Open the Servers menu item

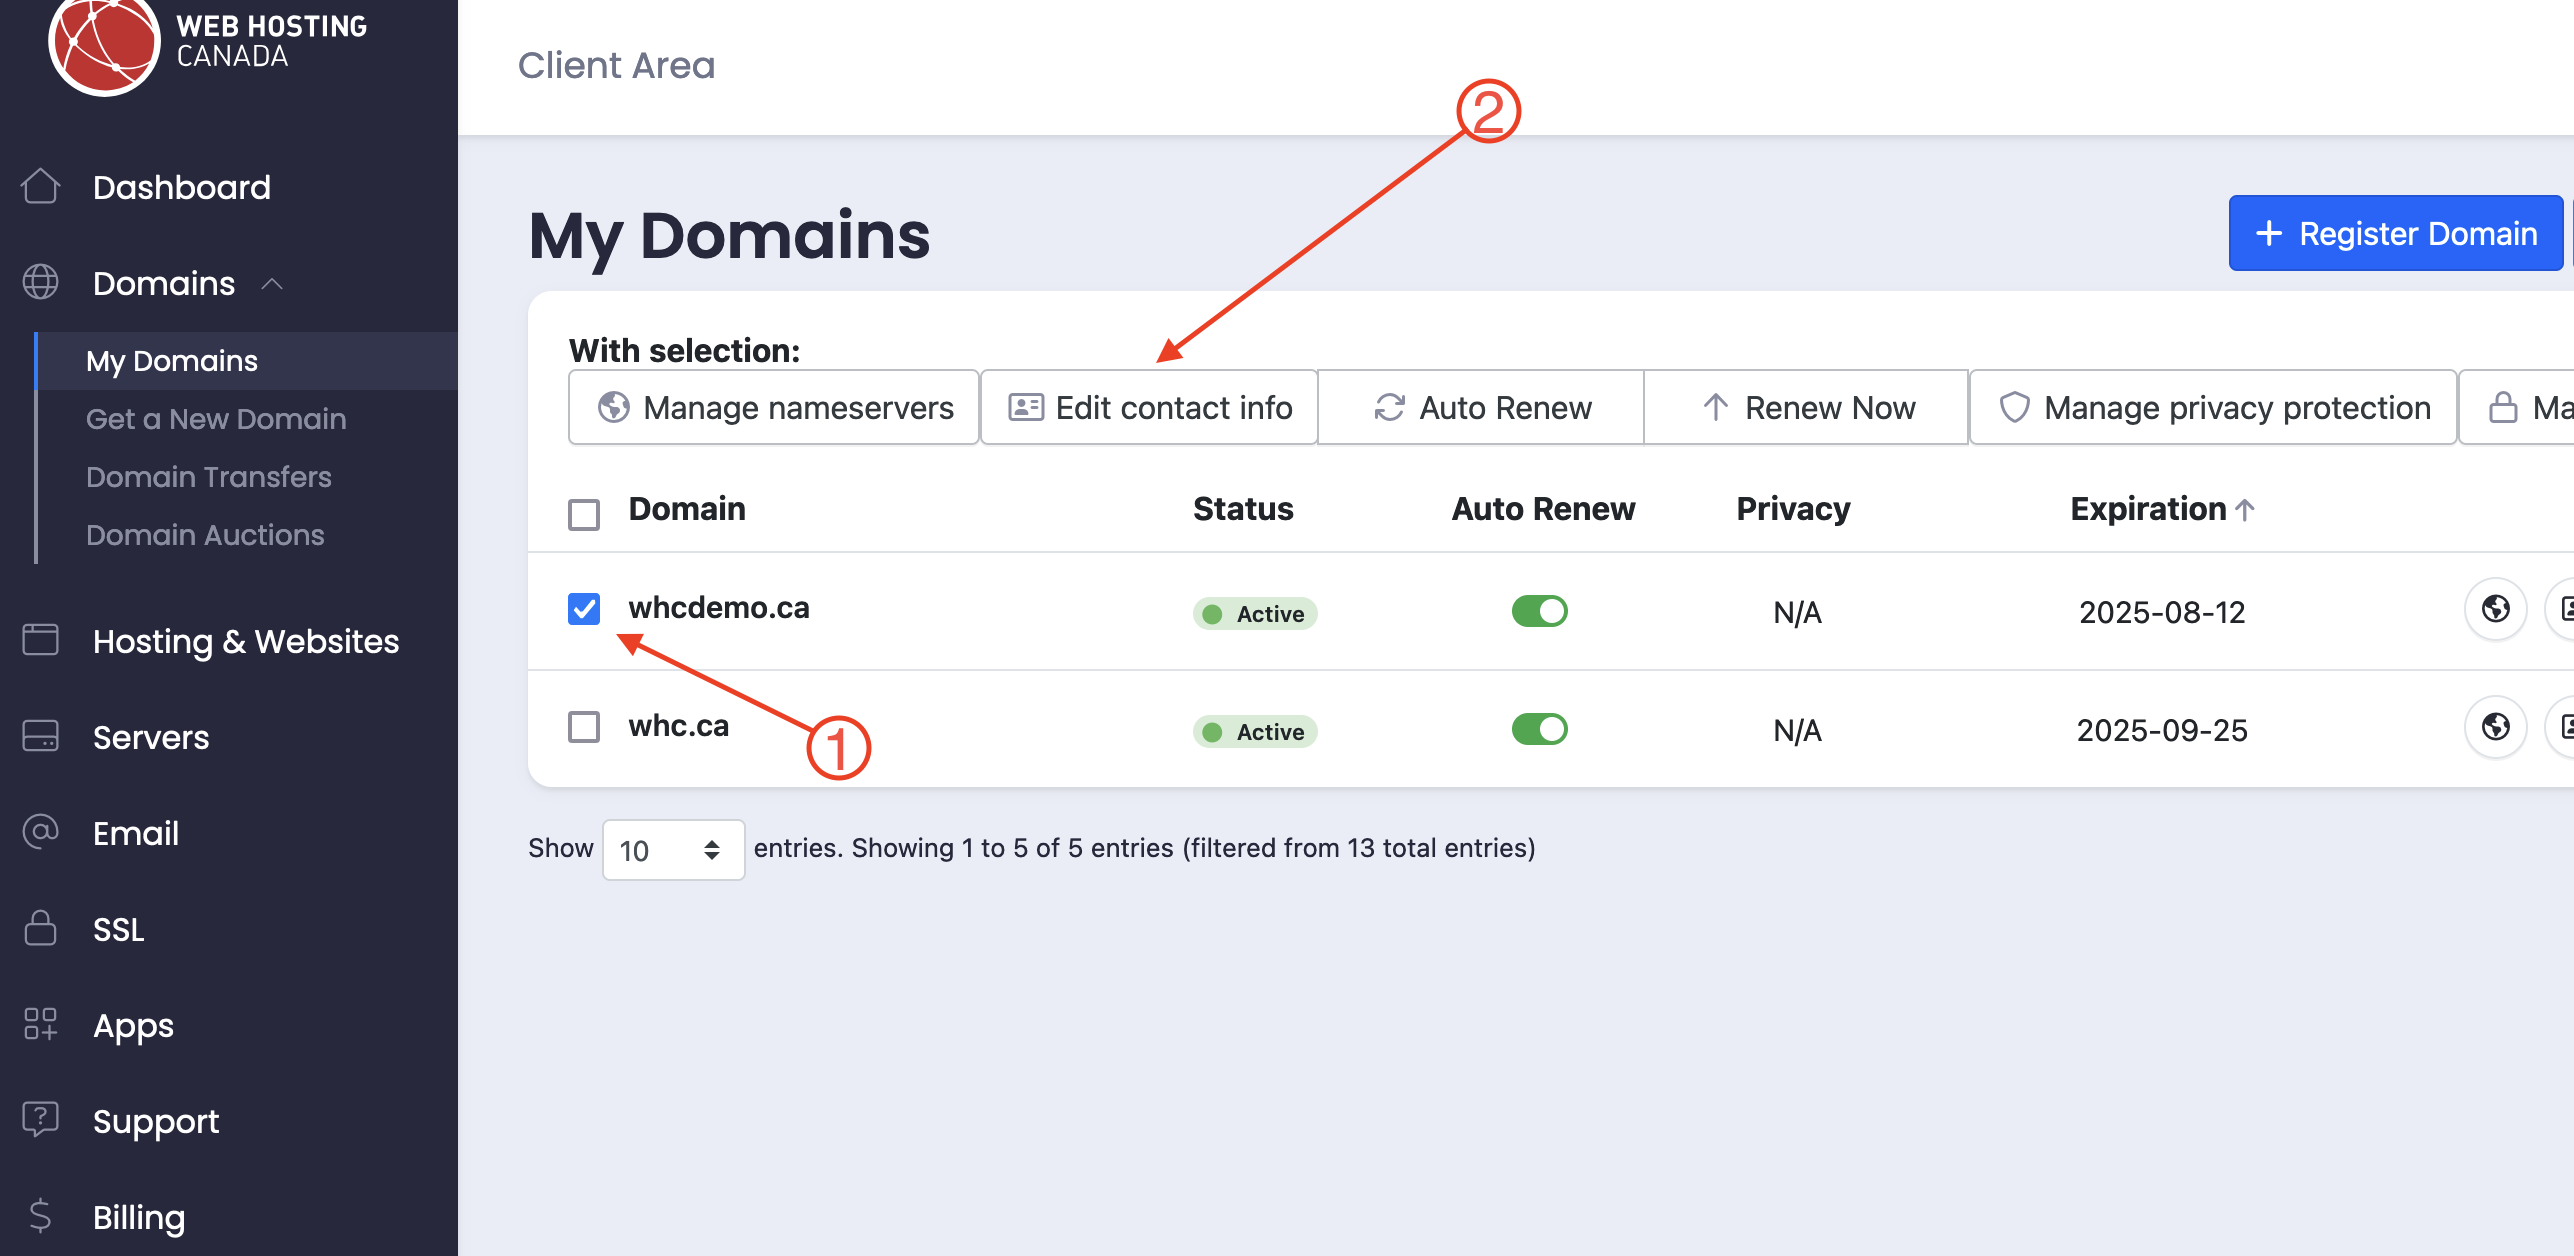151,737
